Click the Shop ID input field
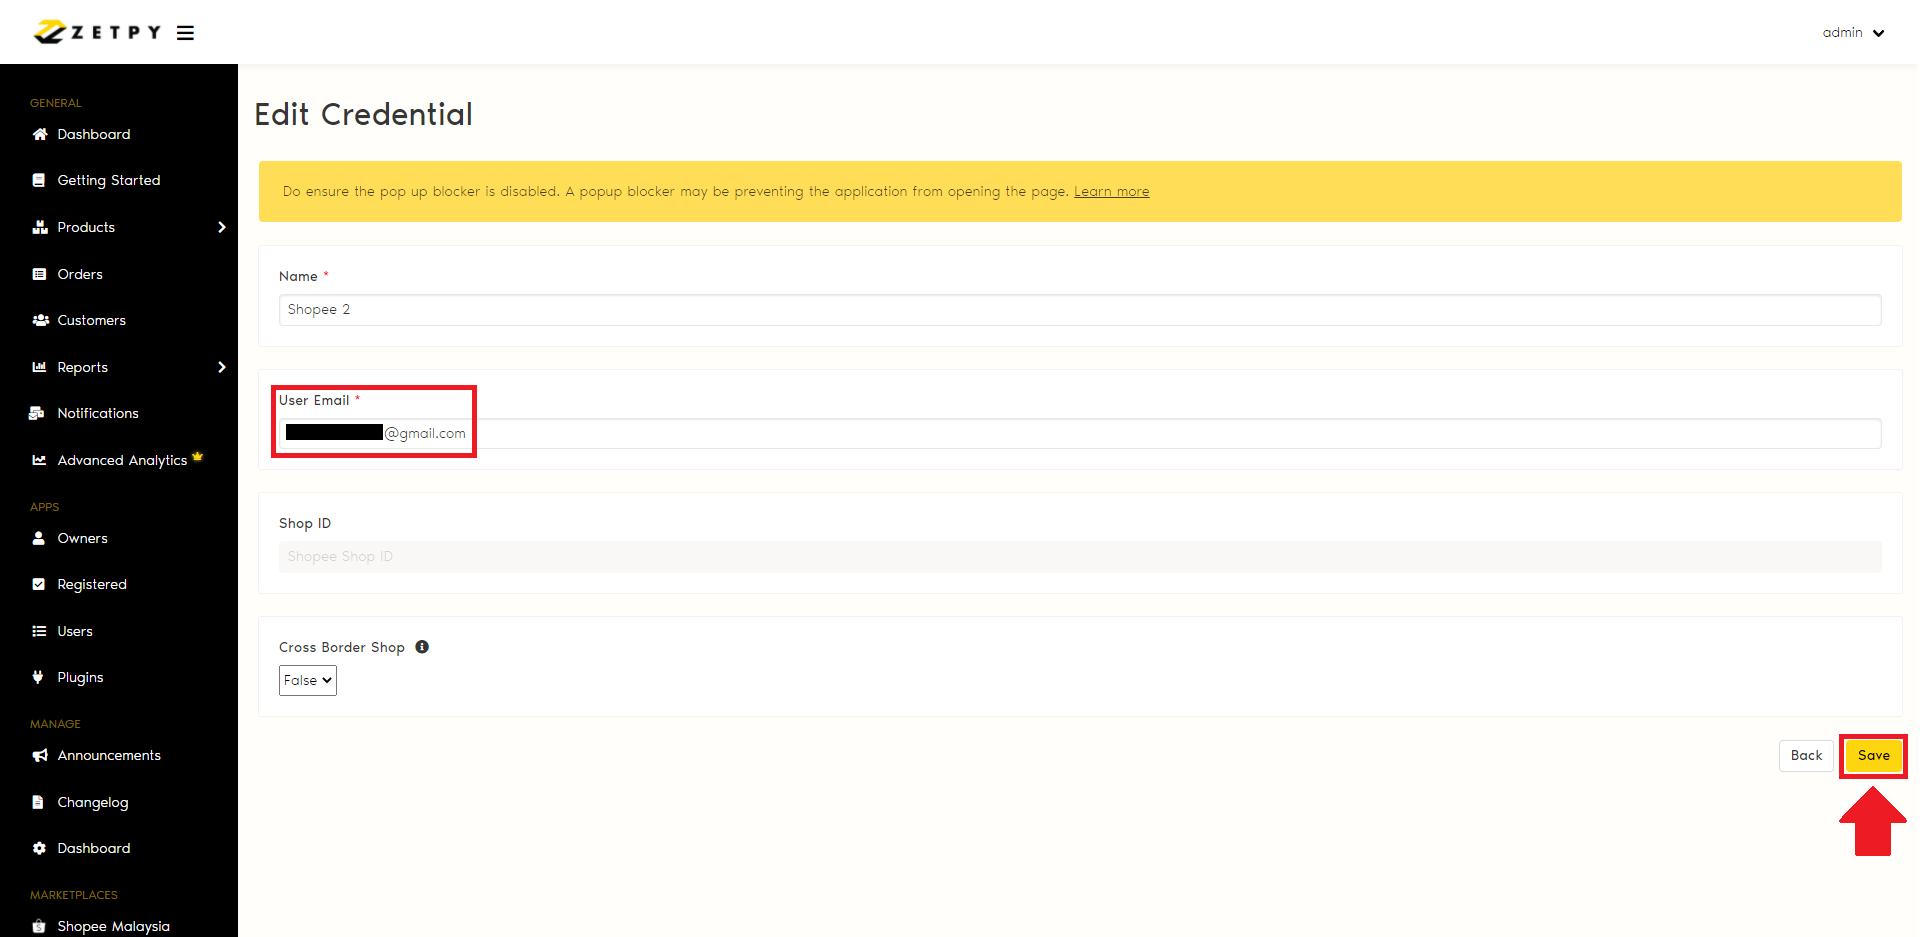 (1080, 557)
